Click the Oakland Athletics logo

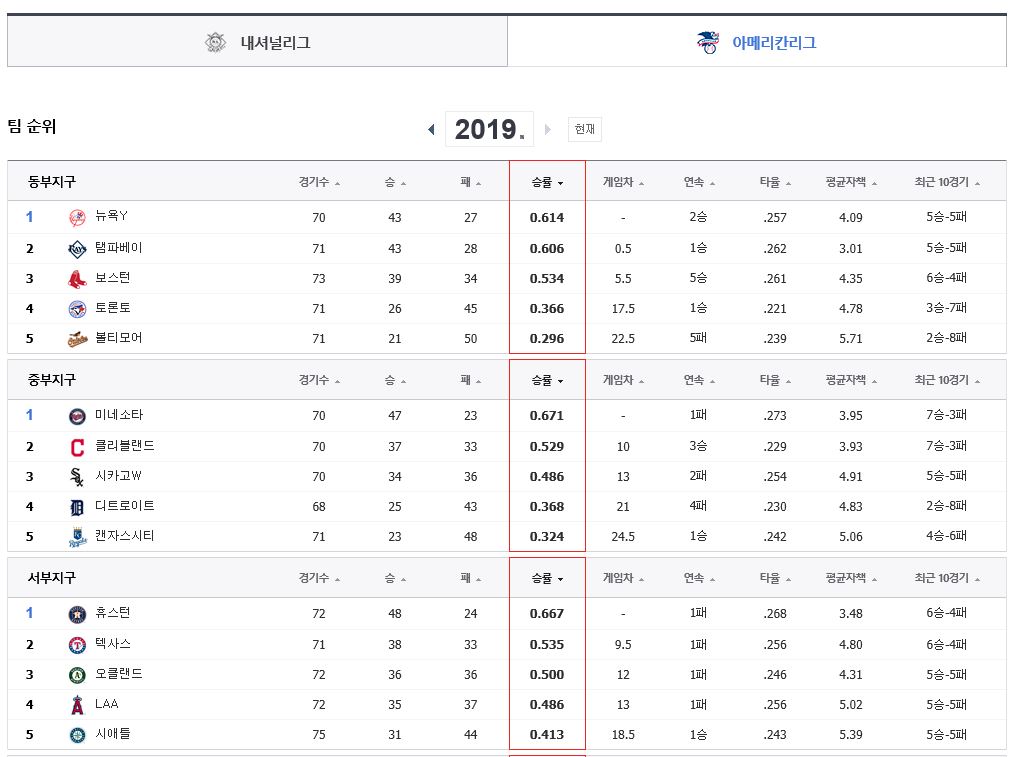tap(77, 675)
